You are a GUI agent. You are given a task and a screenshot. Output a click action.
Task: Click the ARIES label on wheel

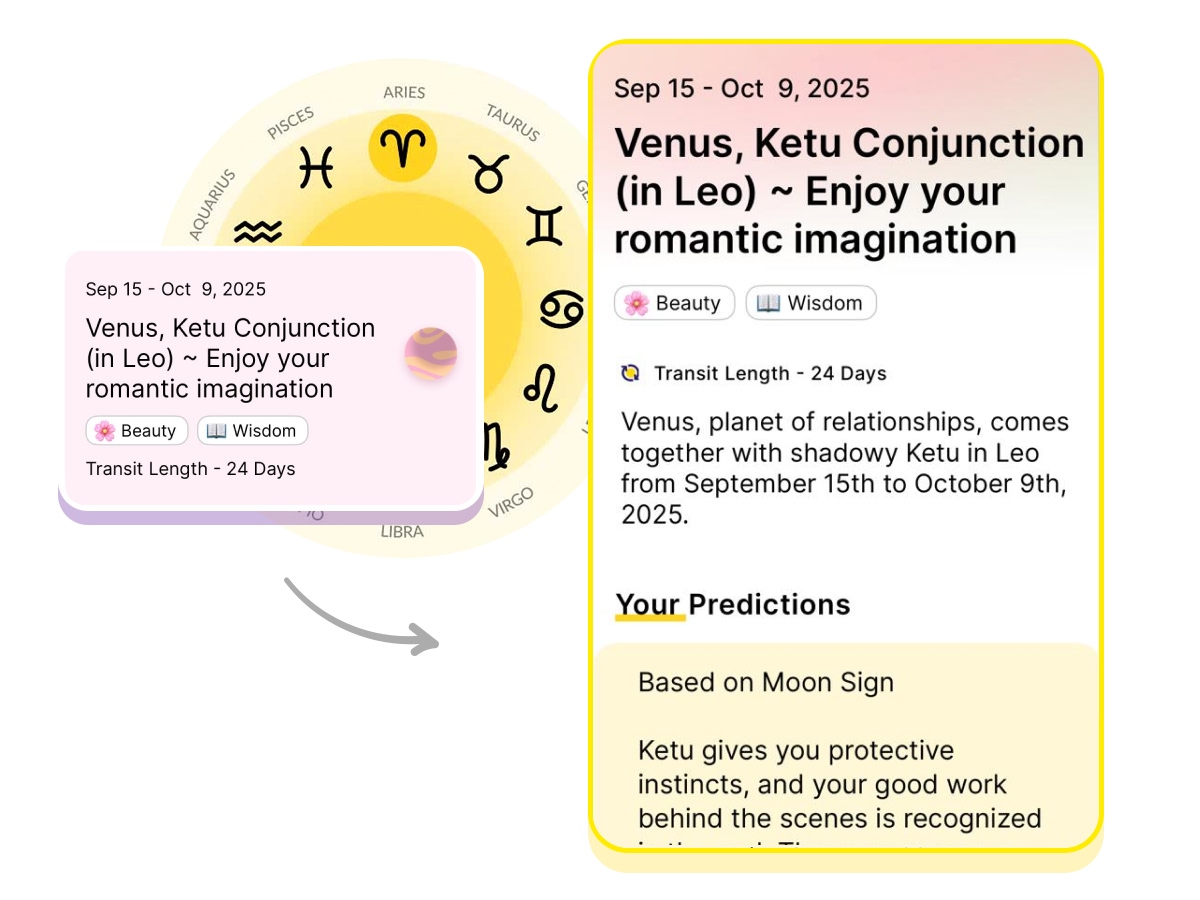tap(404, 93)
